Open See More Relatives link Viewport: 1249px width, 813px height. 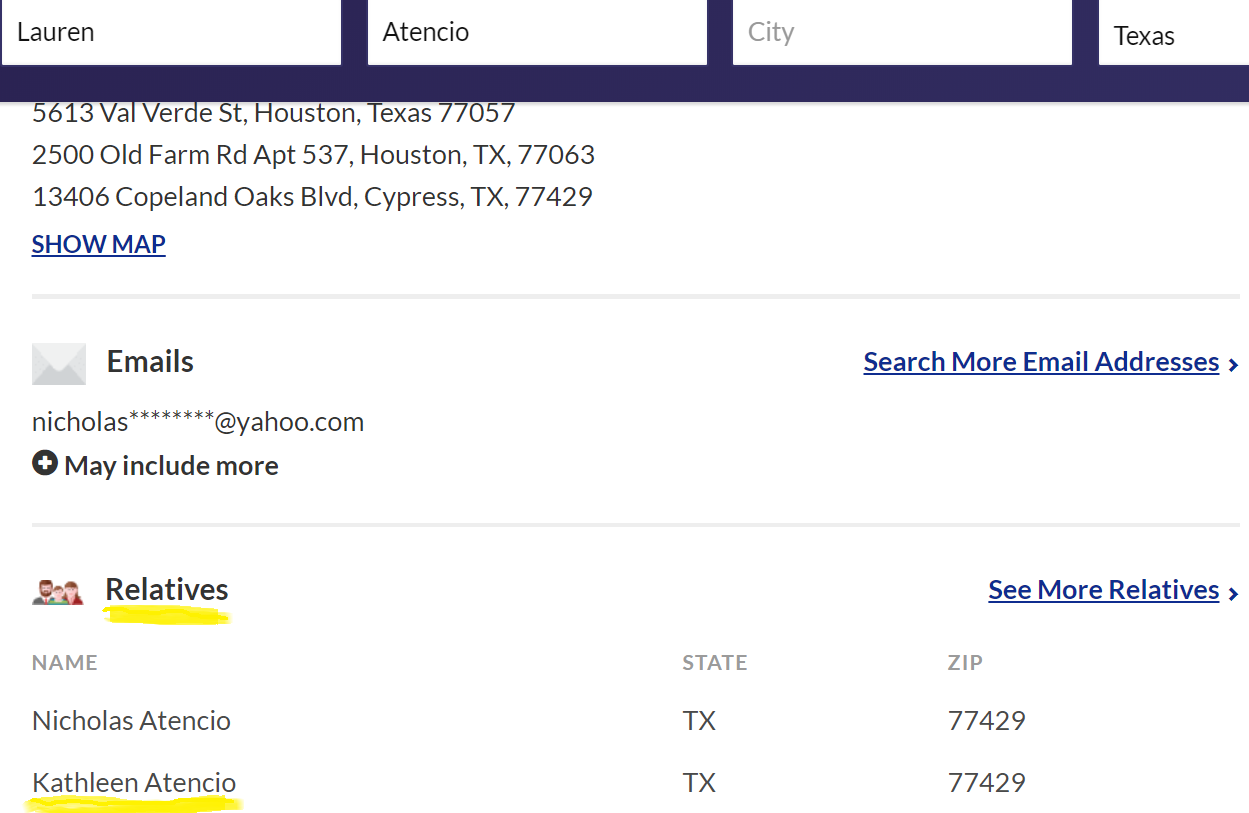coord(1104,590)
